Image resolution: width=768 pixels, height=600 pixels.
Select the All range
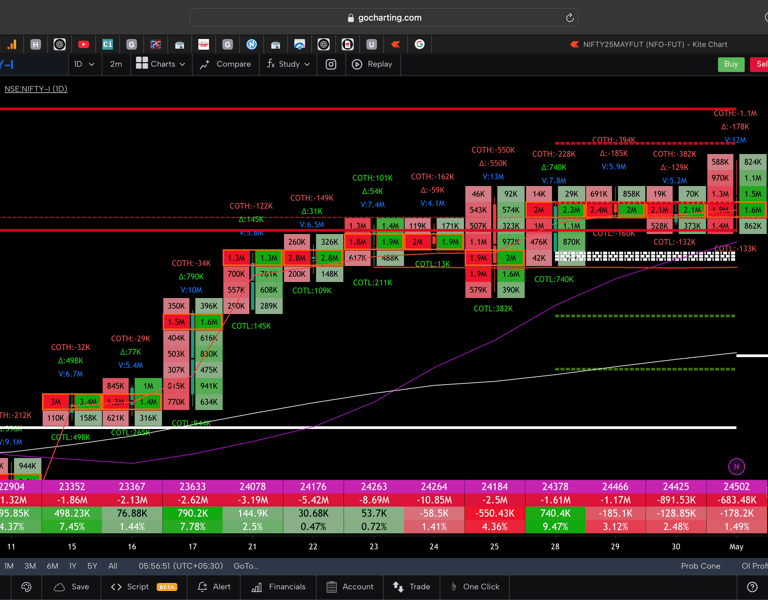point(113,566)
